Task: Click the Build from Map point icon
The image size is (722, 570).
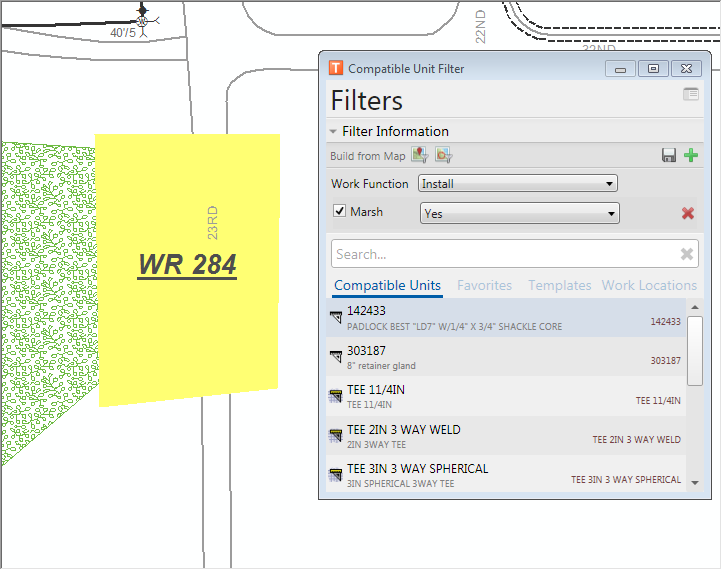Action: pyautogui.click(x=419, y=155)
